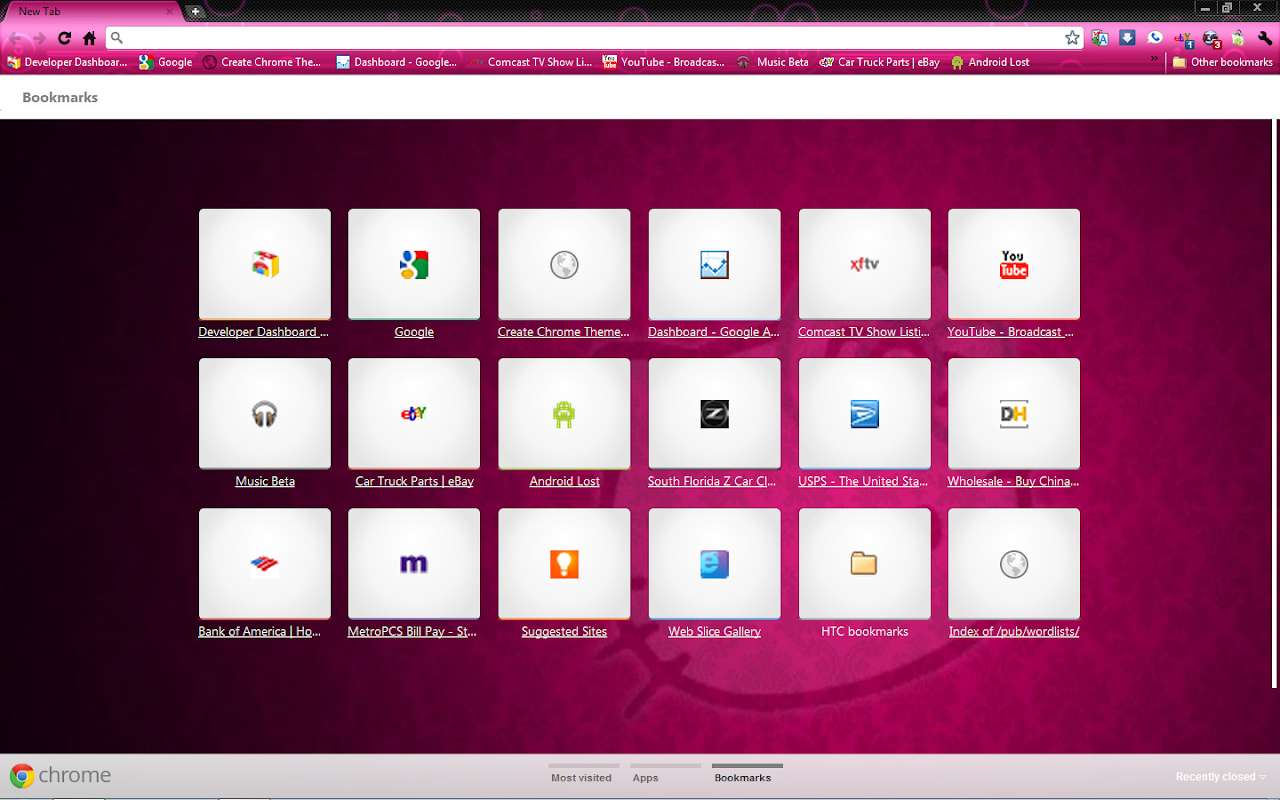Click the Bank of America link below tile

click(260, 631)
